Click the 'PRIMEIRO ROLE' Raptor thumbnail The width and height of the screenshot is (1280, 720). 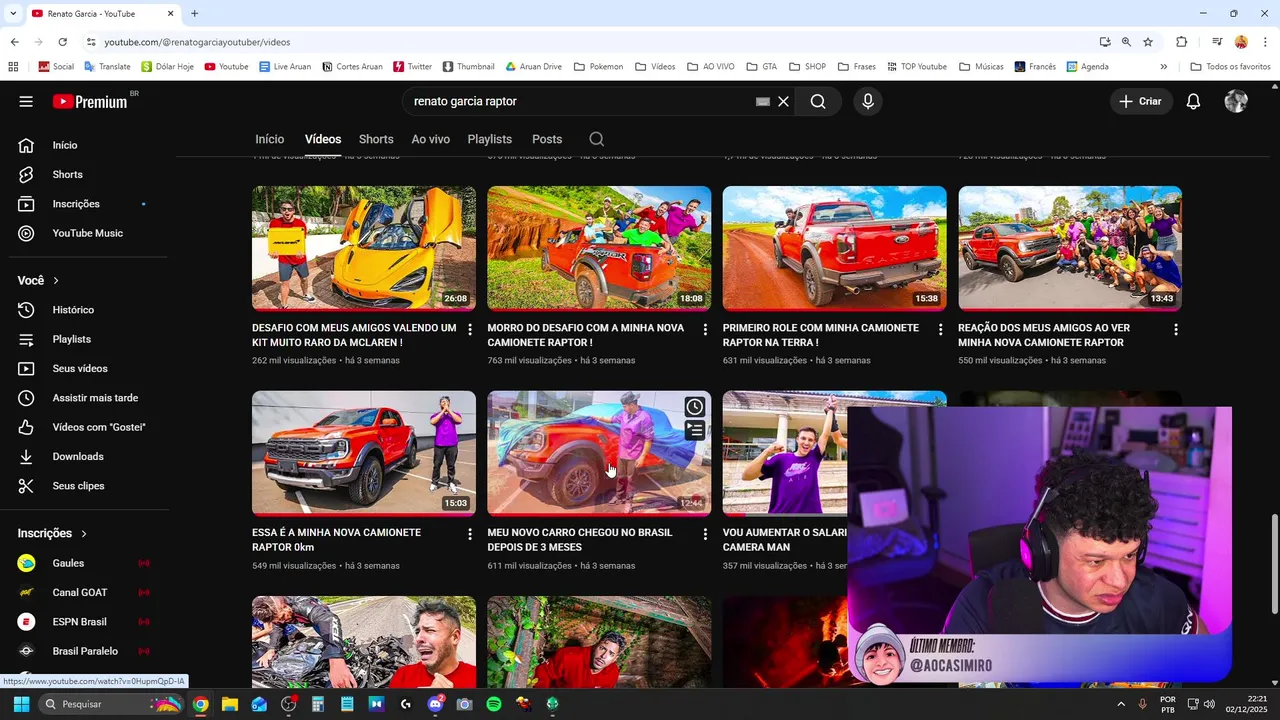click(835, 248)
